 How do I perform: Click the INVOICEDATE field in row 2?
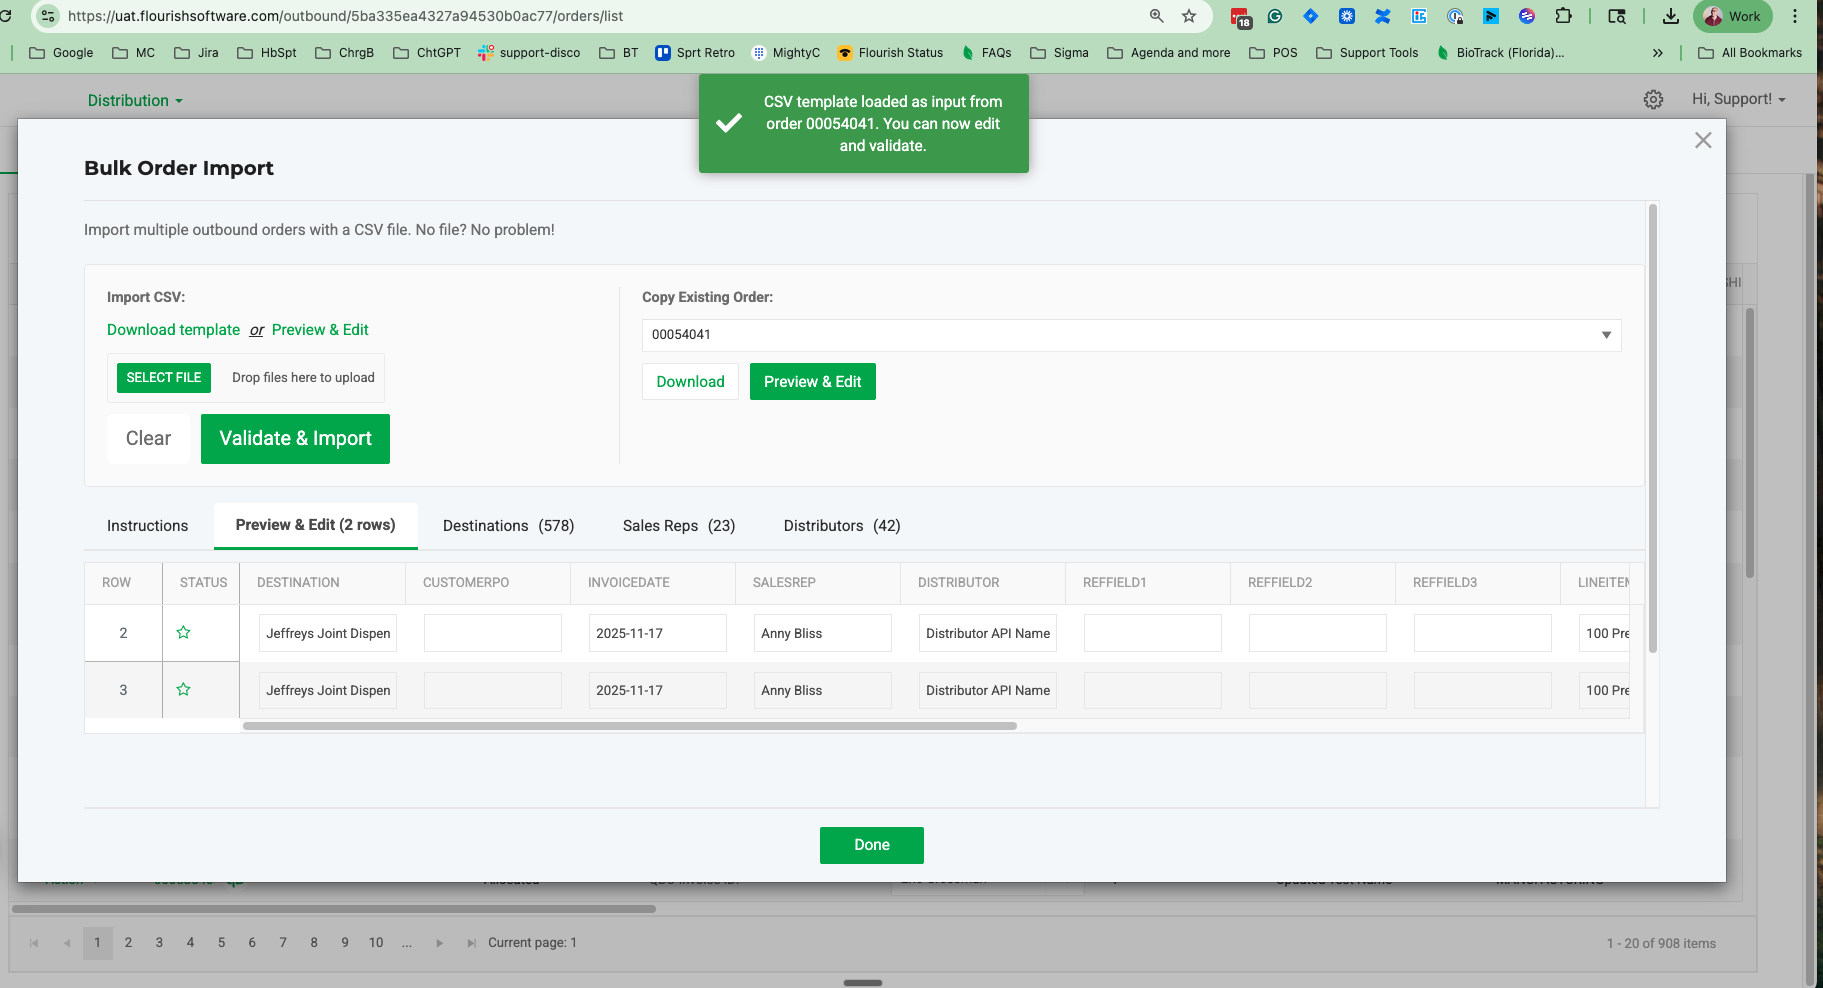tap(658, 633)
